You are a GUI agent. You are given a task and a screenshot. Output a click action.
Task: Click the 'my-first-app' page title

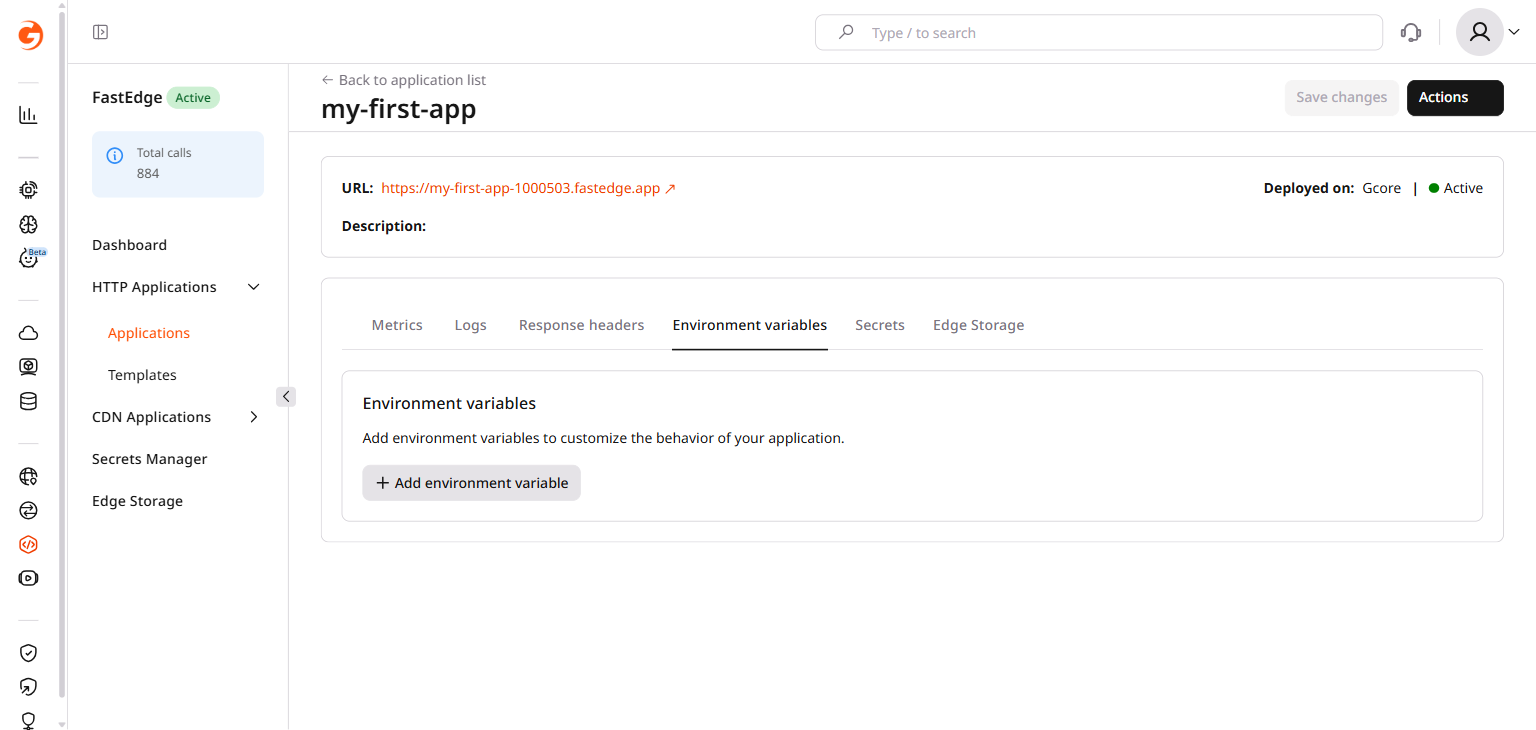click(398, 109)
